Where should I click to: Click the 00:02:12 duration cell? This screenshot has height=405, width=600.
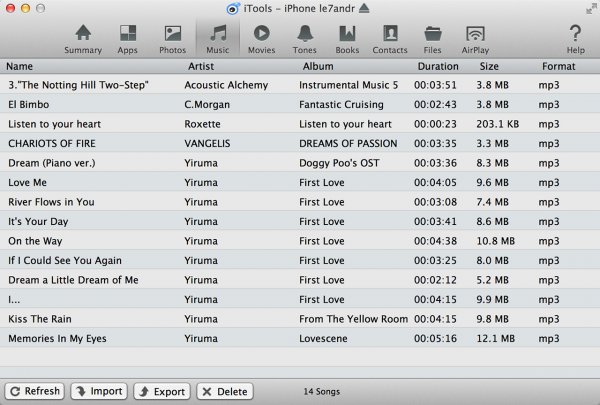point(435,280)
